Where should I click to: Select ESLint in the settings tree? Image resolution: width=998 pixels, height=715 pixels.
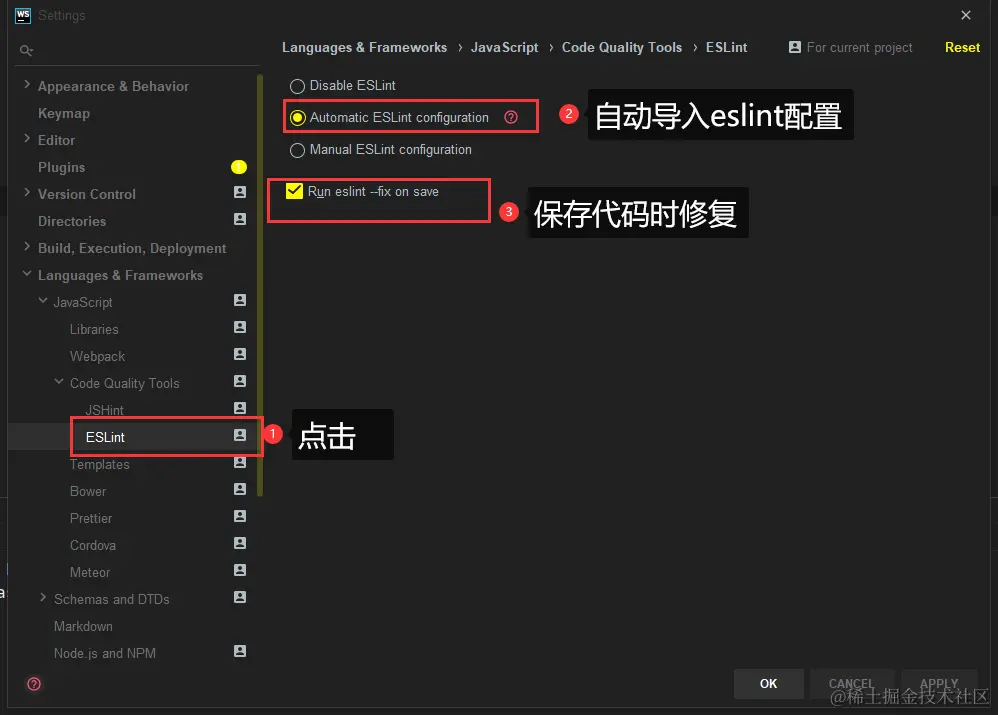[105, 437]
